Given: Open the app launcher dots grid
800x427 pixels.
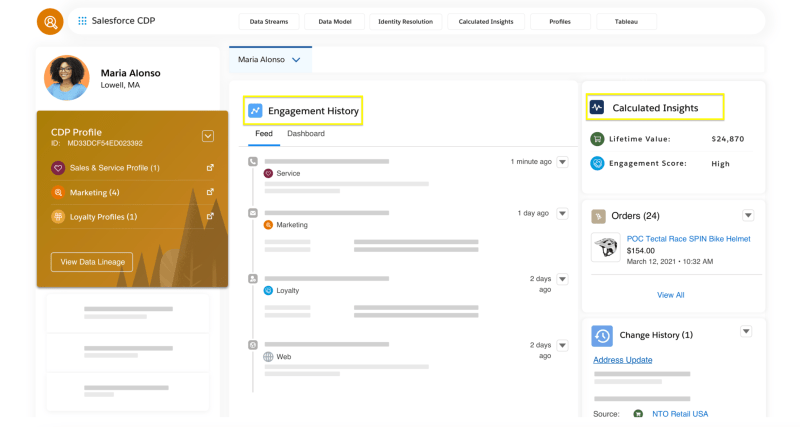Looking at the screenshot, I should click(x=82, y=21).
